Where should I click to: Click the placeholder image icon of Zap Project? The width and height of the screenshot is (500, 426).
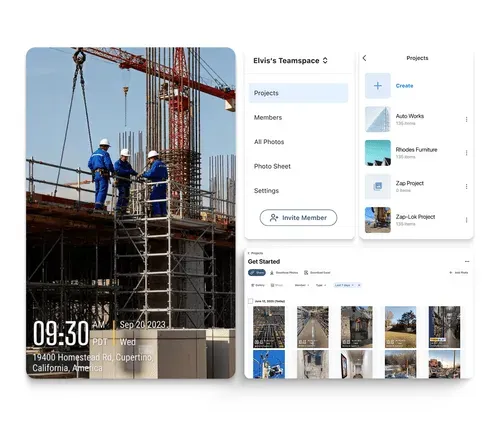click(378, 186)
